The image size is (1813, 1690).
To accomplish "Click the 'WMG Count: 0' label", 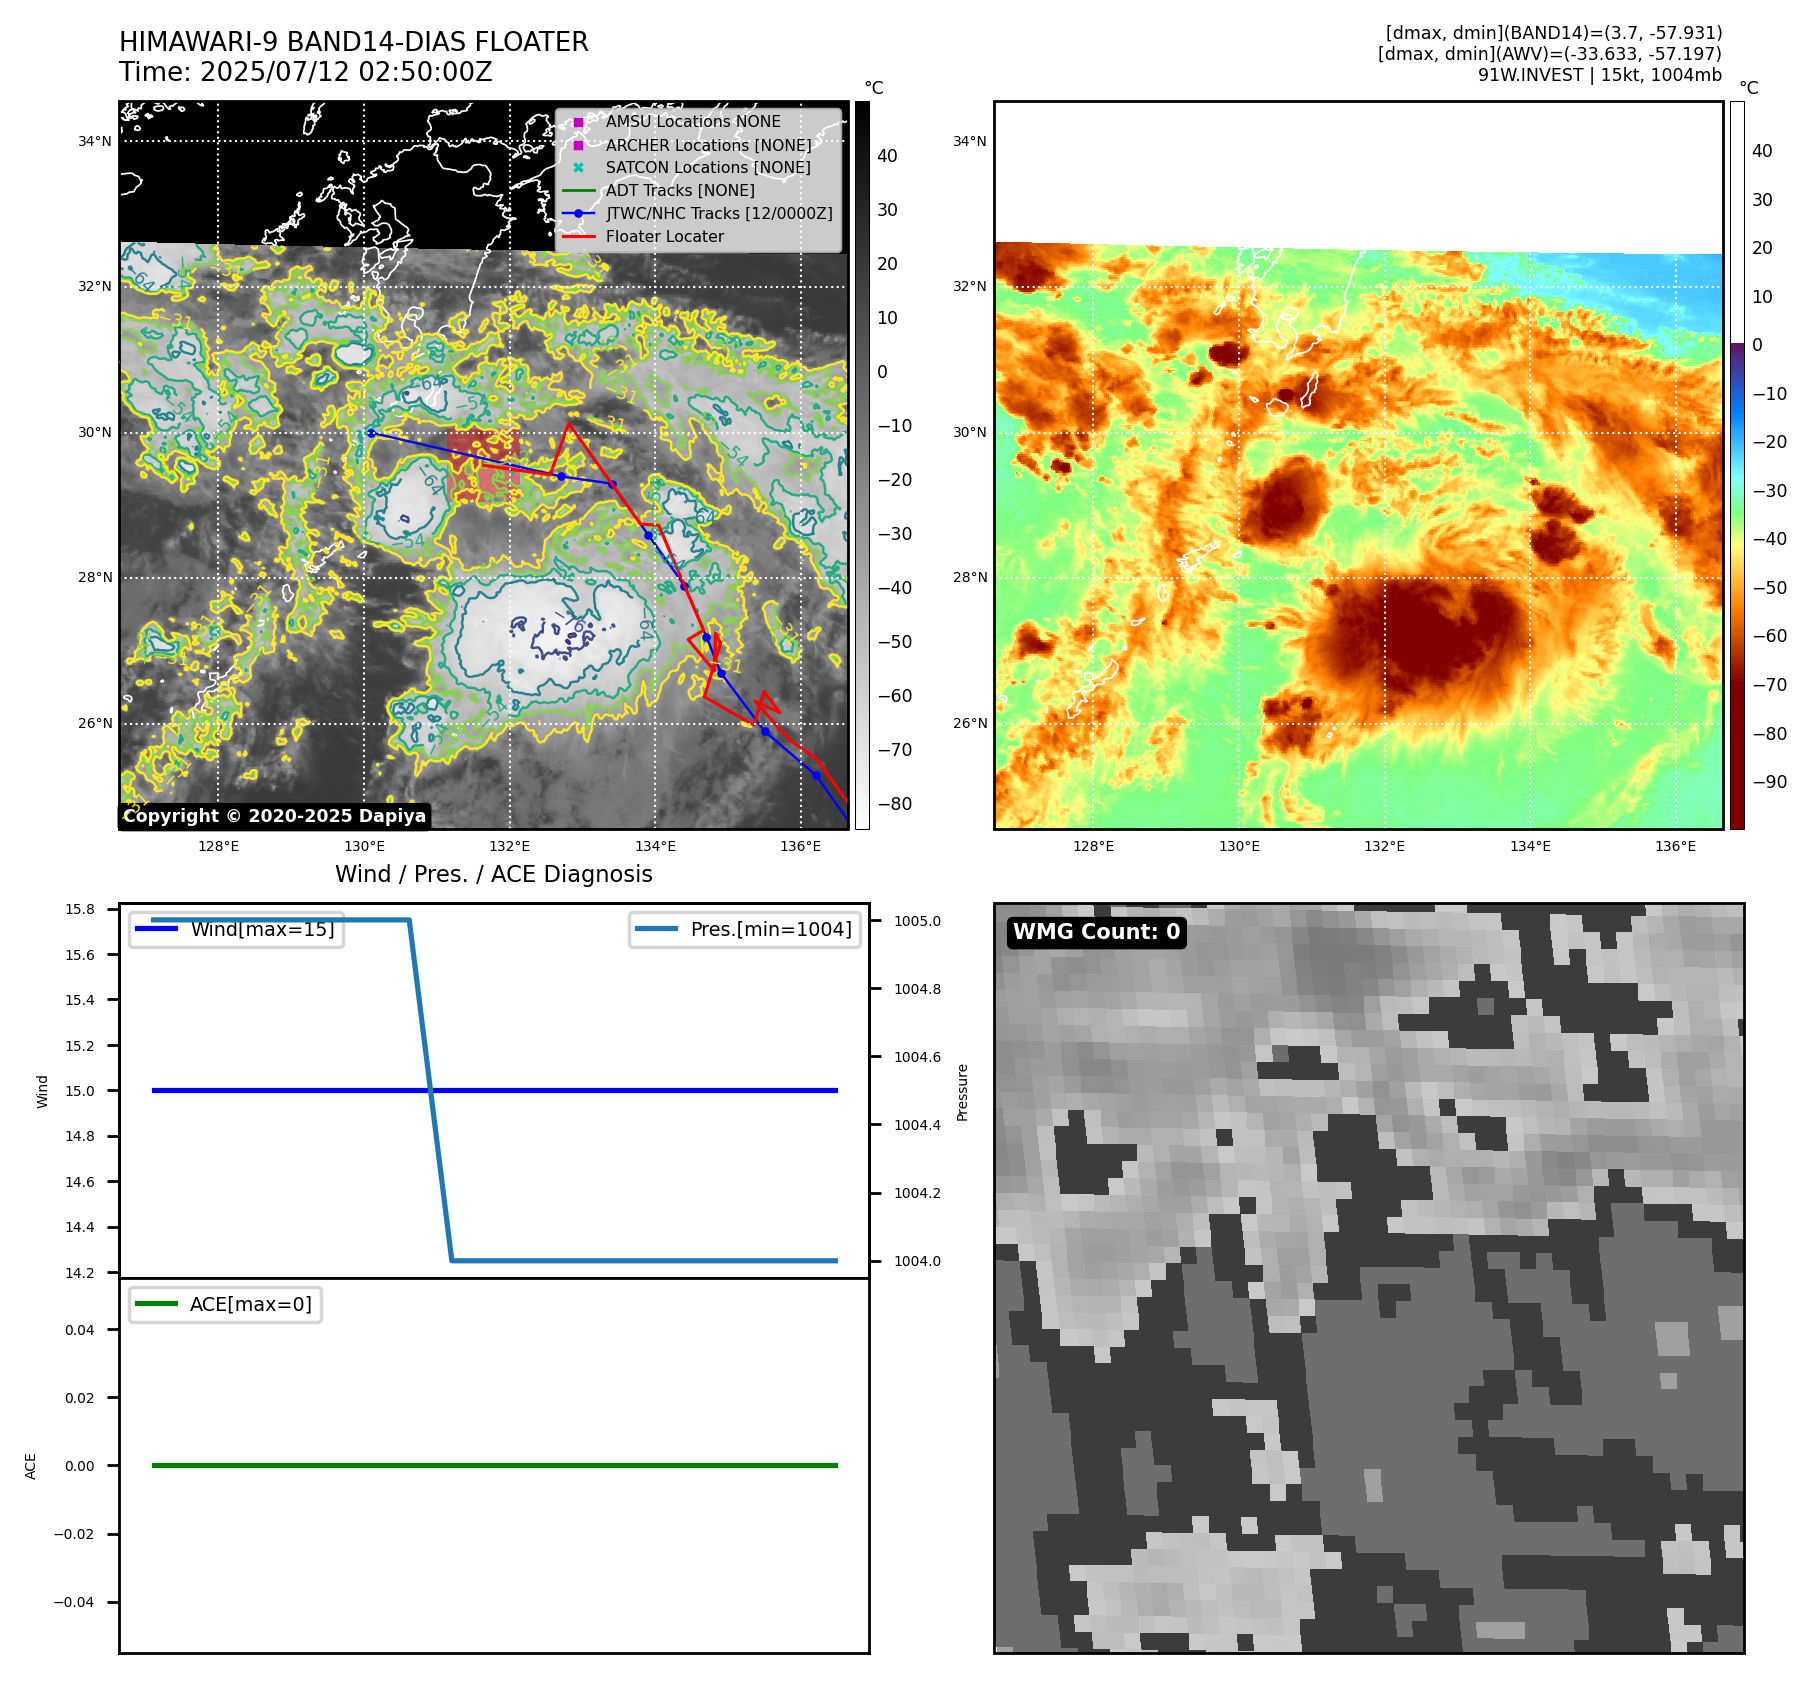I will point(1096,932).
